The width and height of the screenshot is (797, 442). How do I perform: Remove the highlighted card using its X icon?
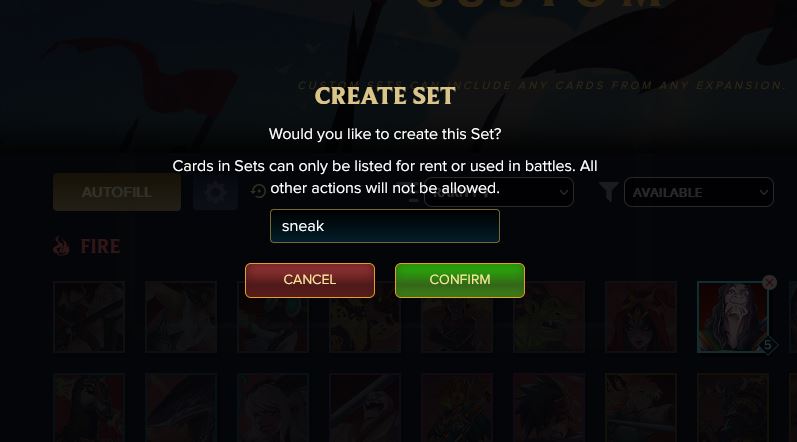click(770, 282)
